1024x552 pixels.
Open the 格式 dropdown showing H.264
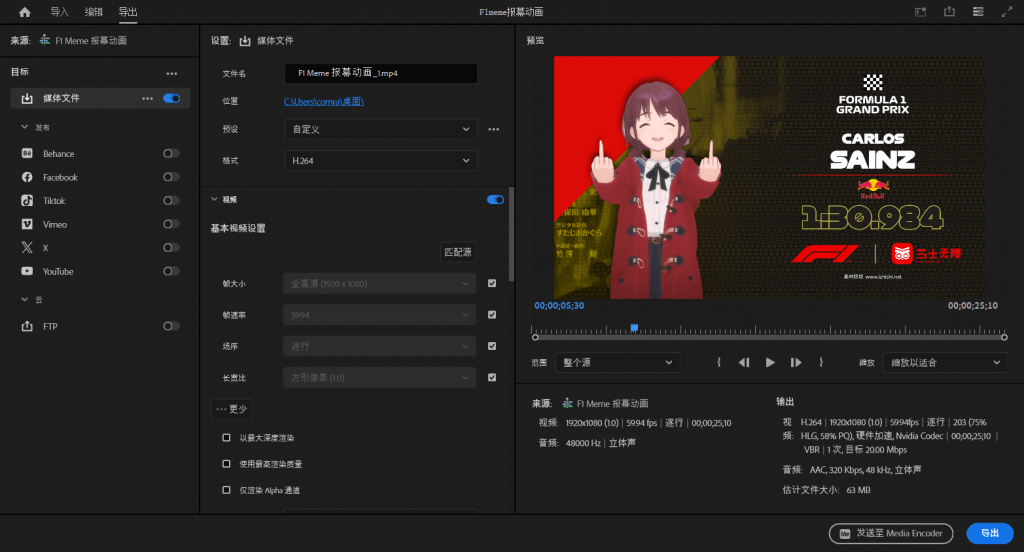[381, 161]
